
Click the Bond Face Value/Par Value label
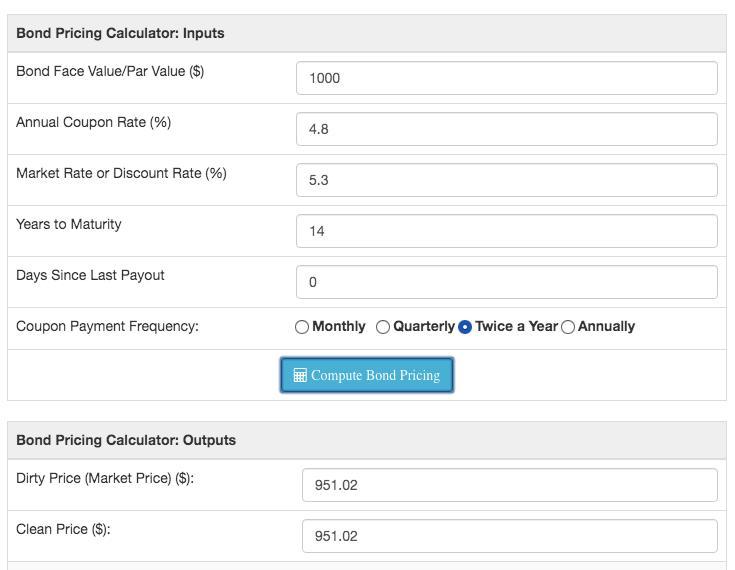pyautogui.click(x=110, y=71)
